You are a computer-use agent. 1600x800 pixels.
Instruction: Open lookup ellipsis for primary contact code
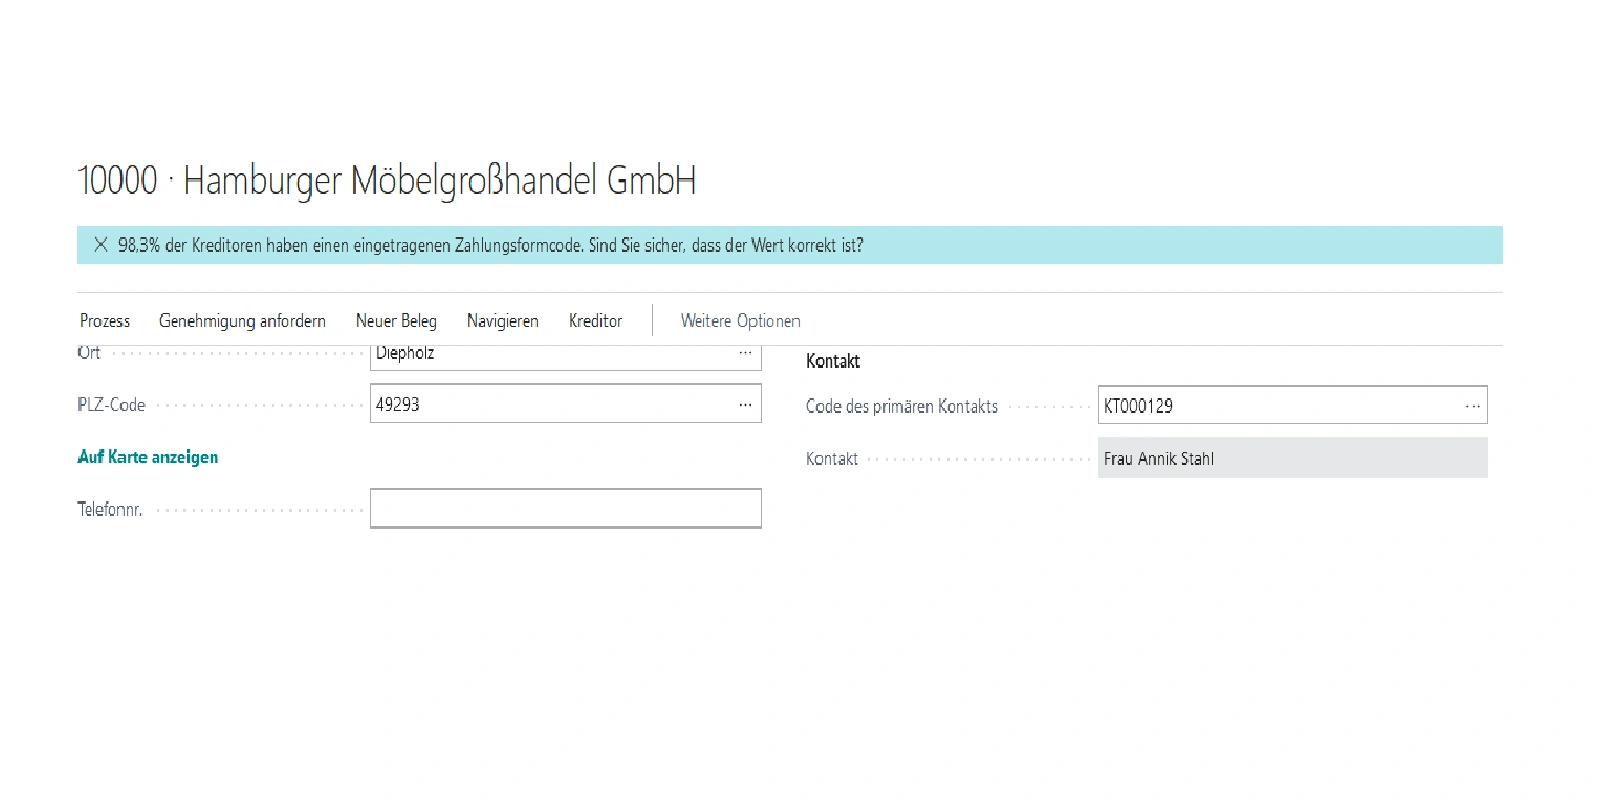click(x=1472, y=406)
